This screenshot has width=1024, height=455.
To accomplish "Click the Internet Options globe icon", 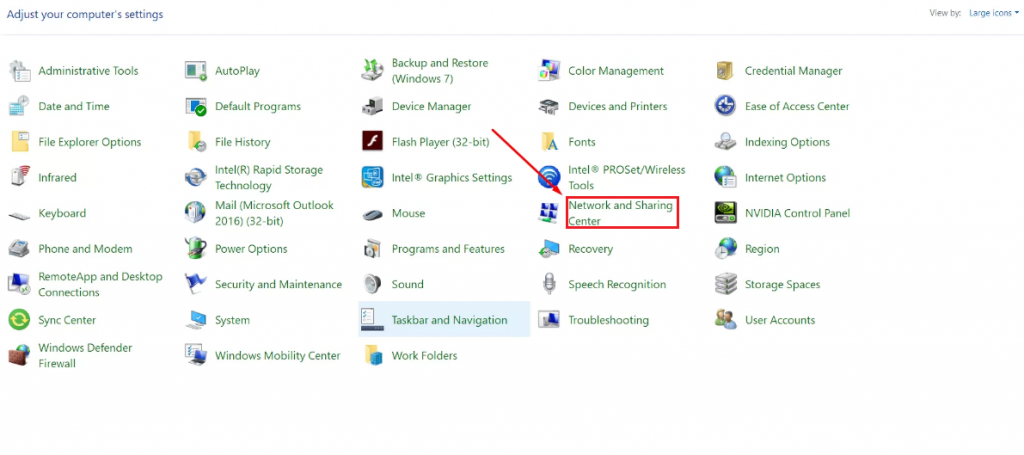I will (726, 178).
